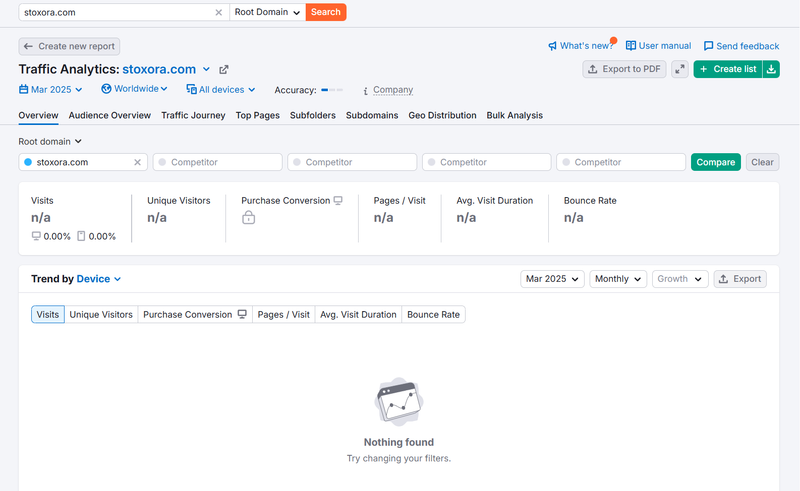Click the blue stoxora.com color dot
This screenshot has width=800, height=491.
28,162
